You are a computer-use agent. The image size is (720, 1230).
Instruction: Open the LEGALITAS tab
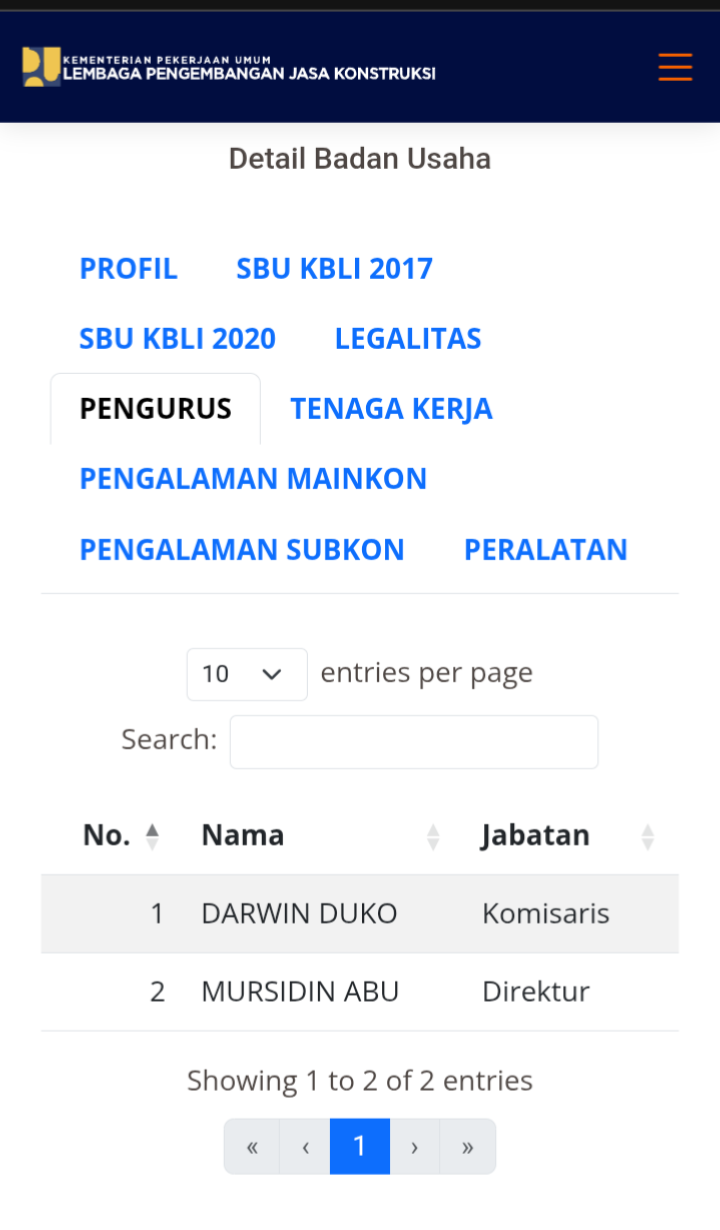[408, 339]
